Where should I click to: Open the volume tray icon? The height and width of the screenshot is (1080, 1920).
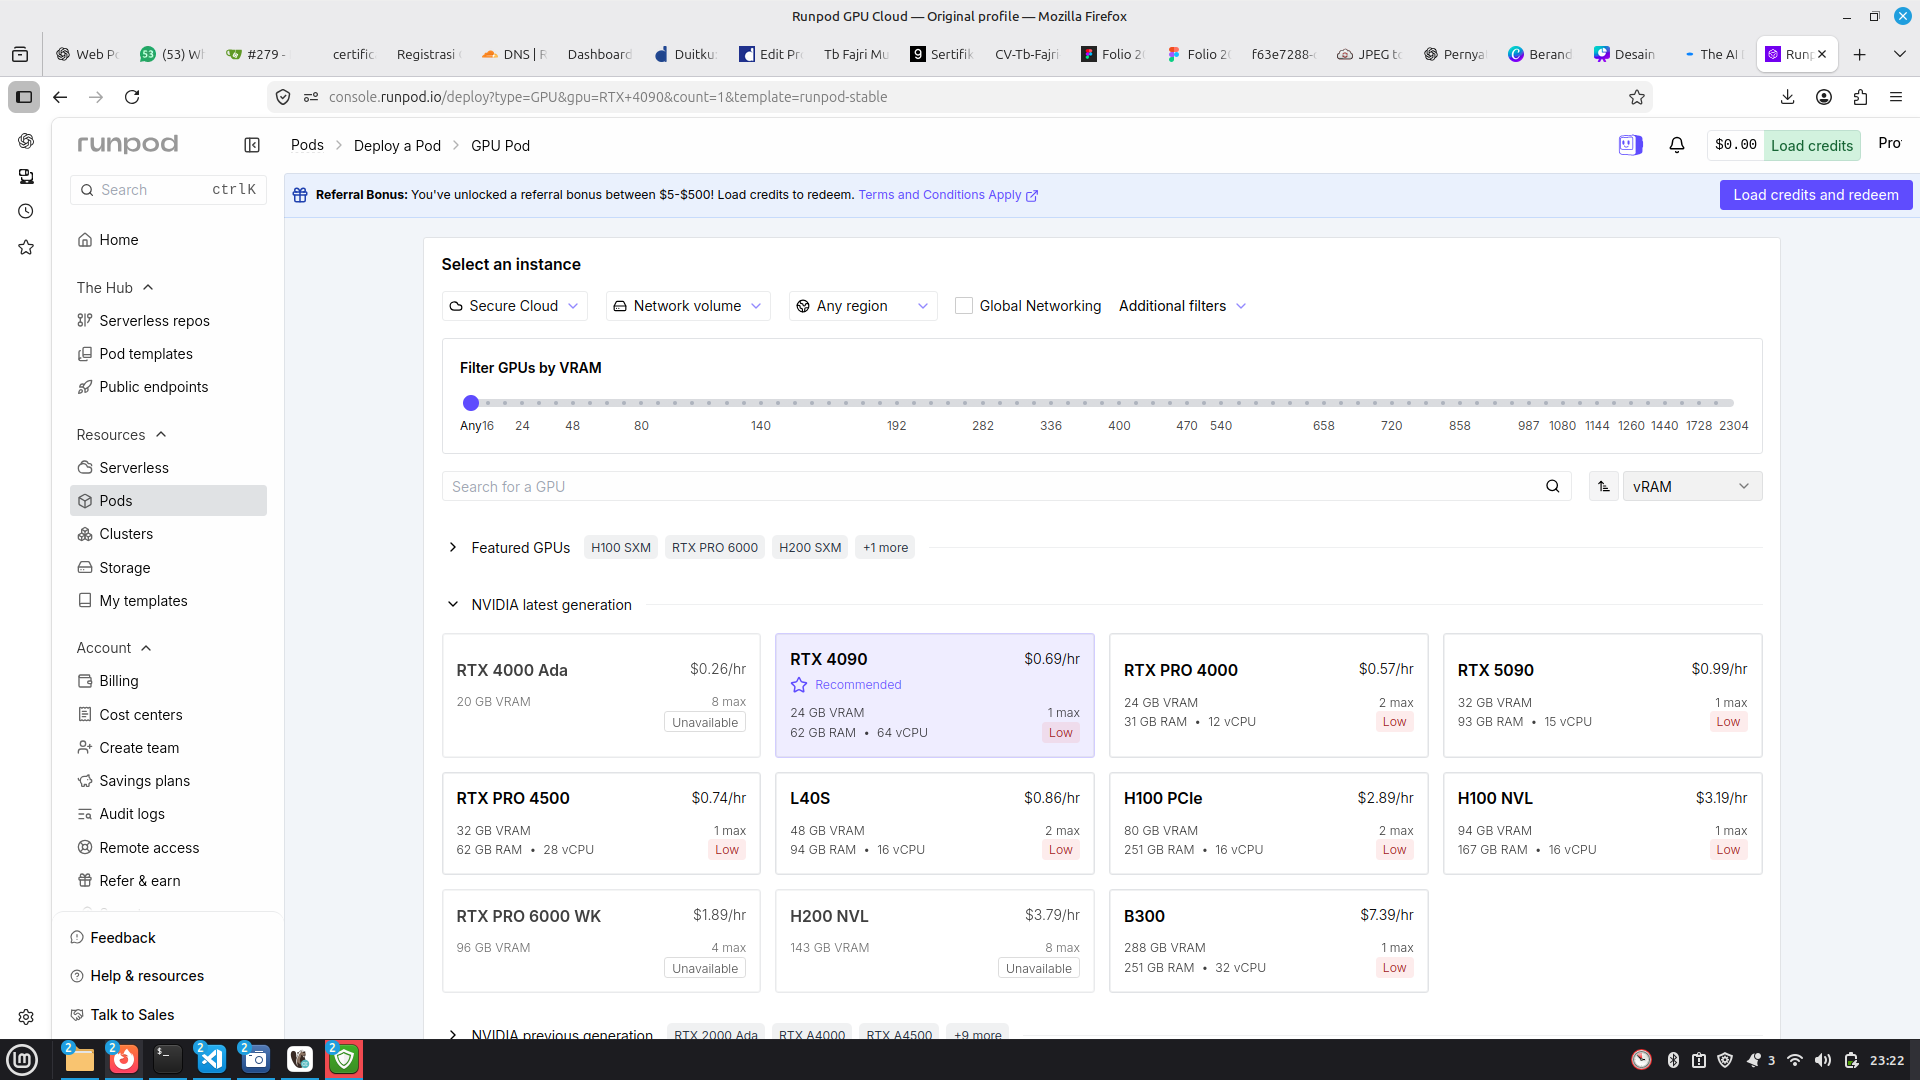(x=1823, y=1060)
